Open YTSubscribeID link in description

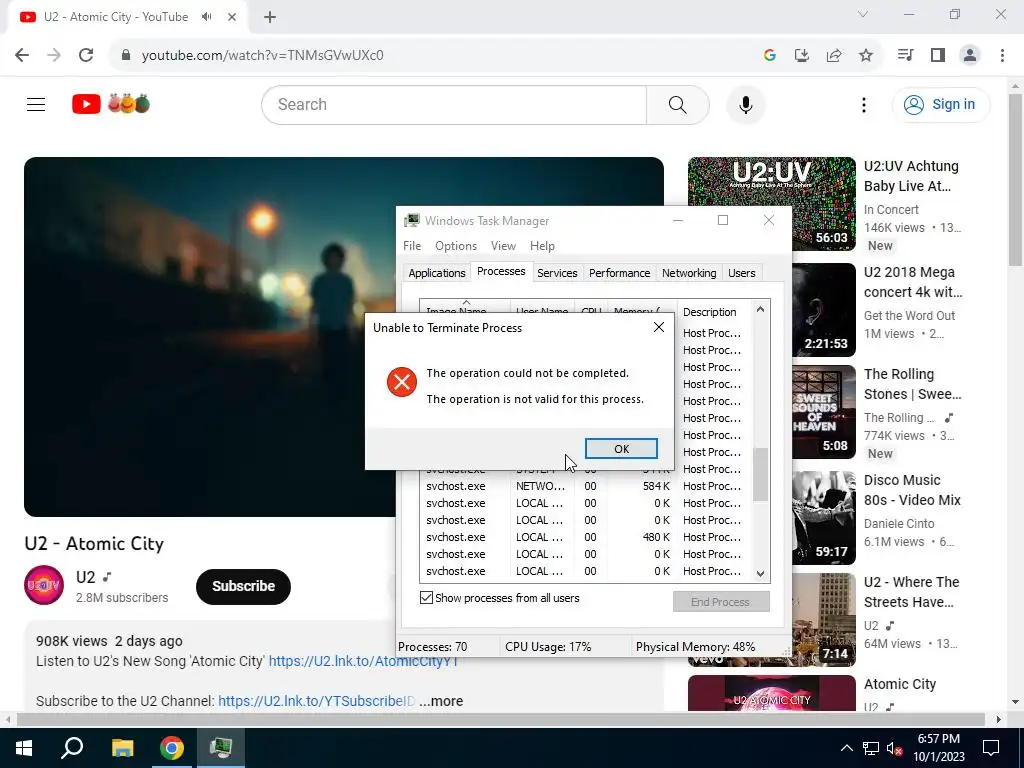(316, 701)
